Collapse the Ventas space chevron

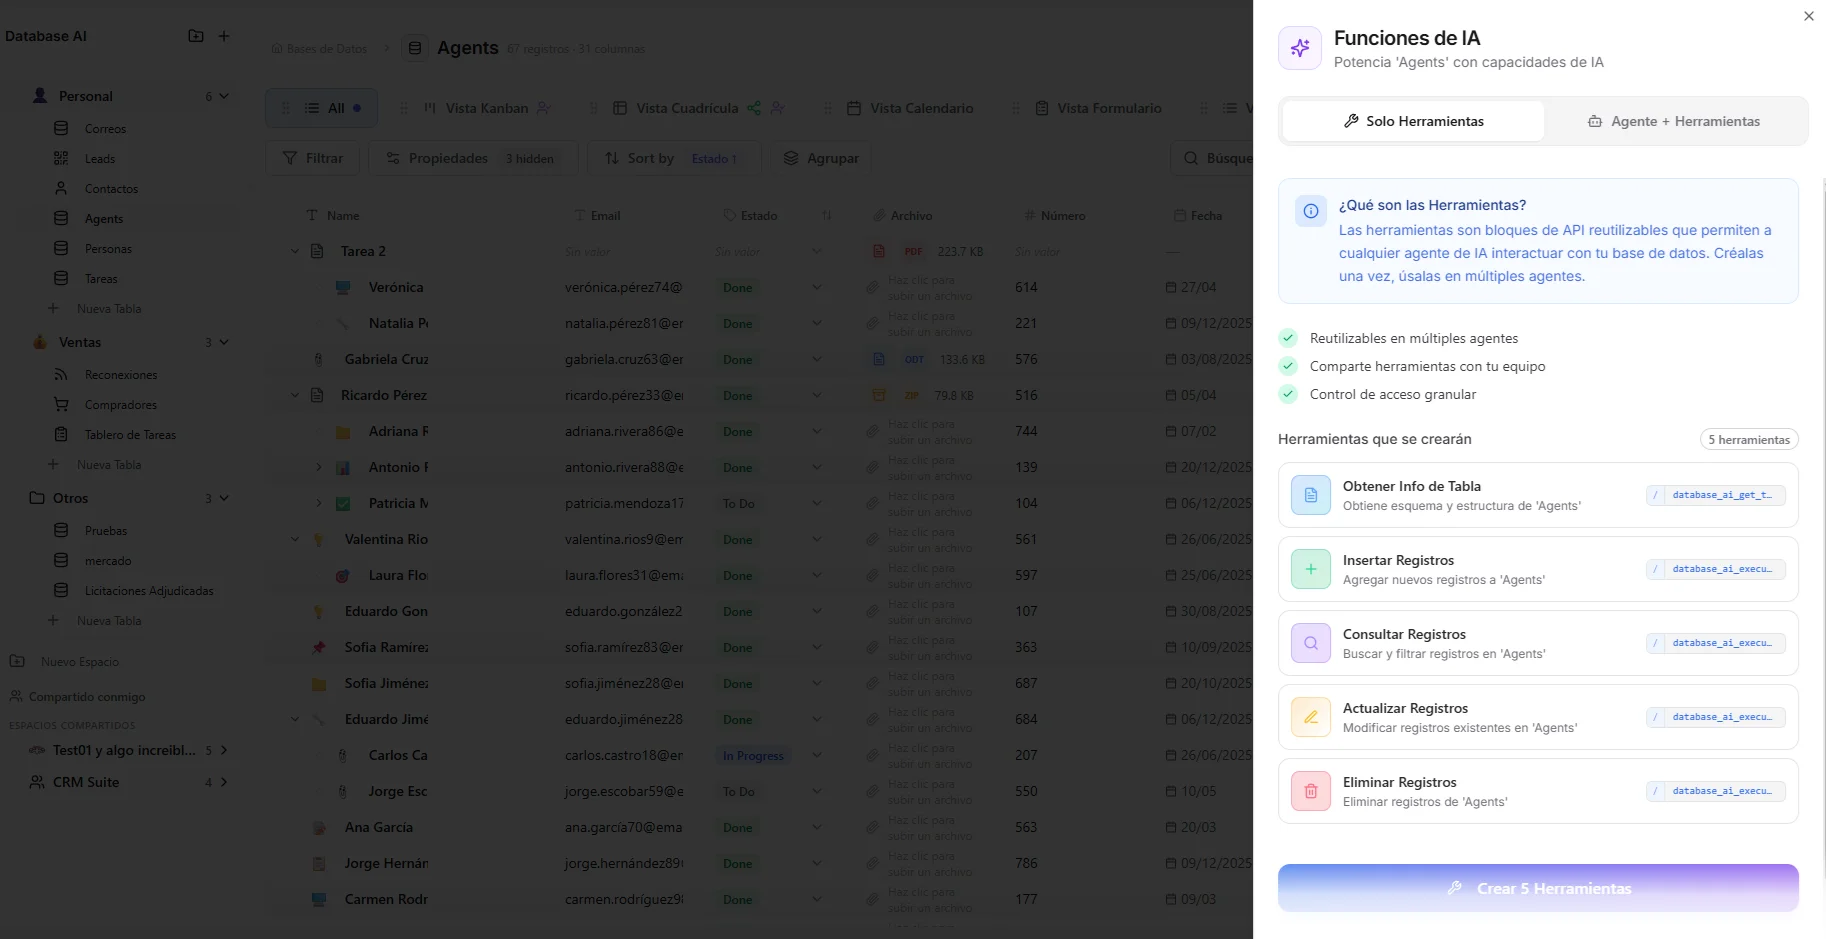(224, 342)
